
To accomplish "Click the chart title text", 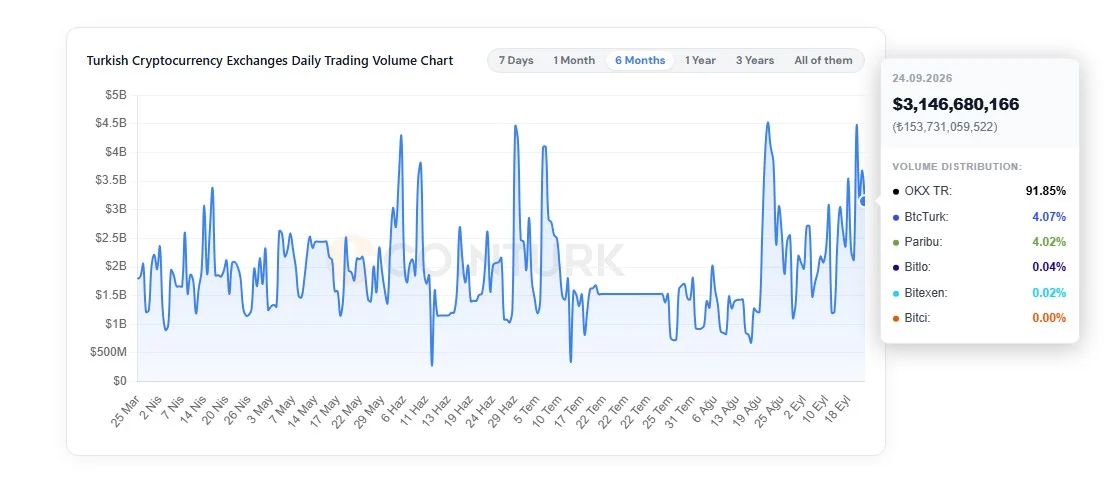I will [270, 61].
